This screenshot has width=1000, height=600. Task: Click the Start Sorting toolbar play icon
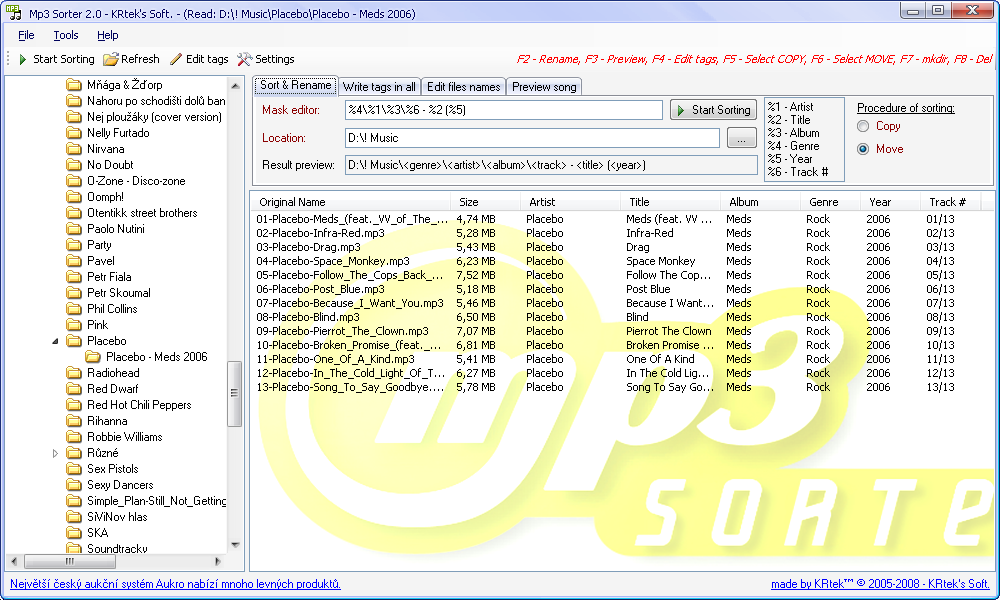pos(23,59)
